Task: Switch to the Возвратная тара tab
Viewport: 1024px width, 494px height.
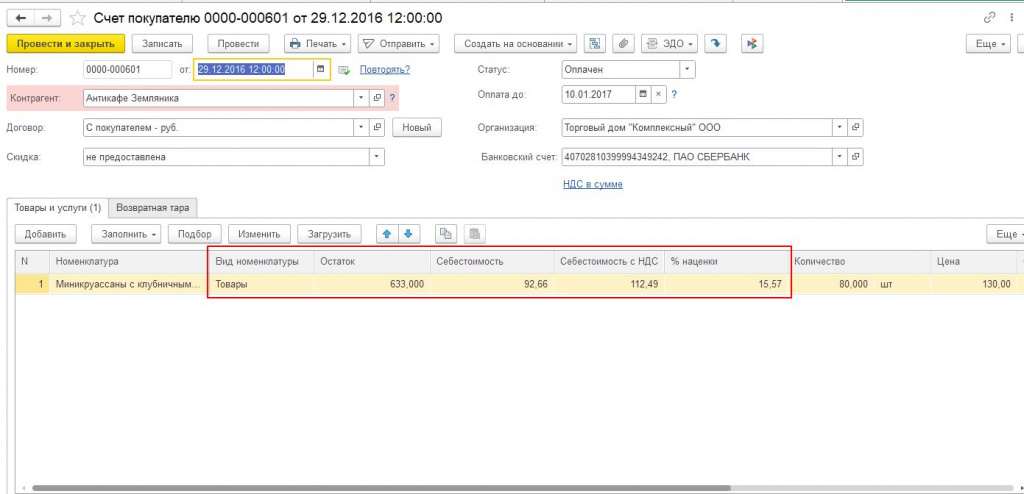Action: [x=153, y=208]
